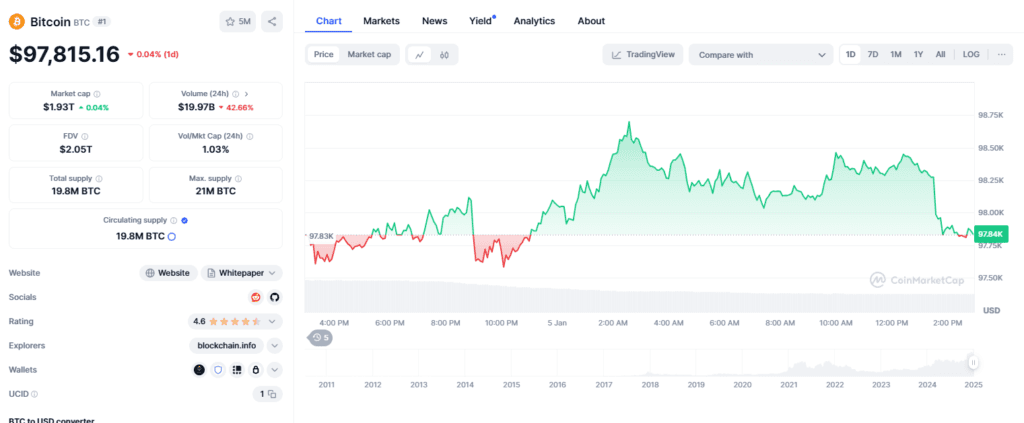Switch to the Analytics tab
The height and width of the screenshot is (423, 1024).
534,21
